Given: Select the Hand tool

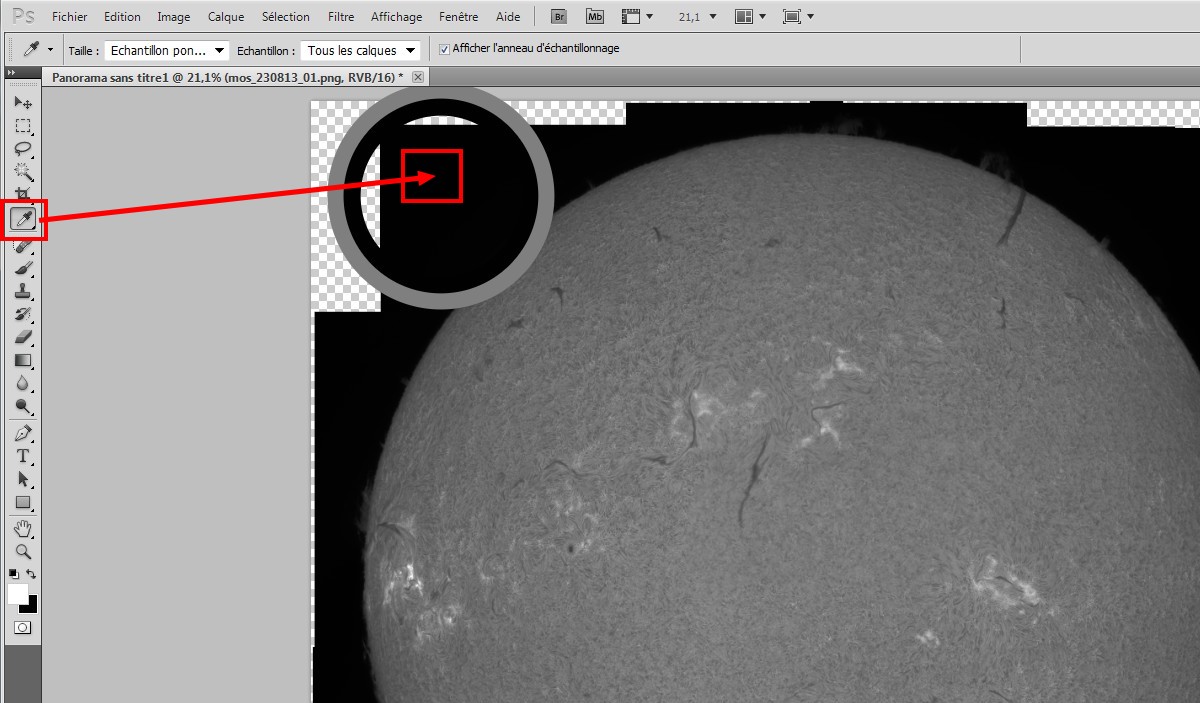Looking at the screenshot, I should click(x=22, y=529).
